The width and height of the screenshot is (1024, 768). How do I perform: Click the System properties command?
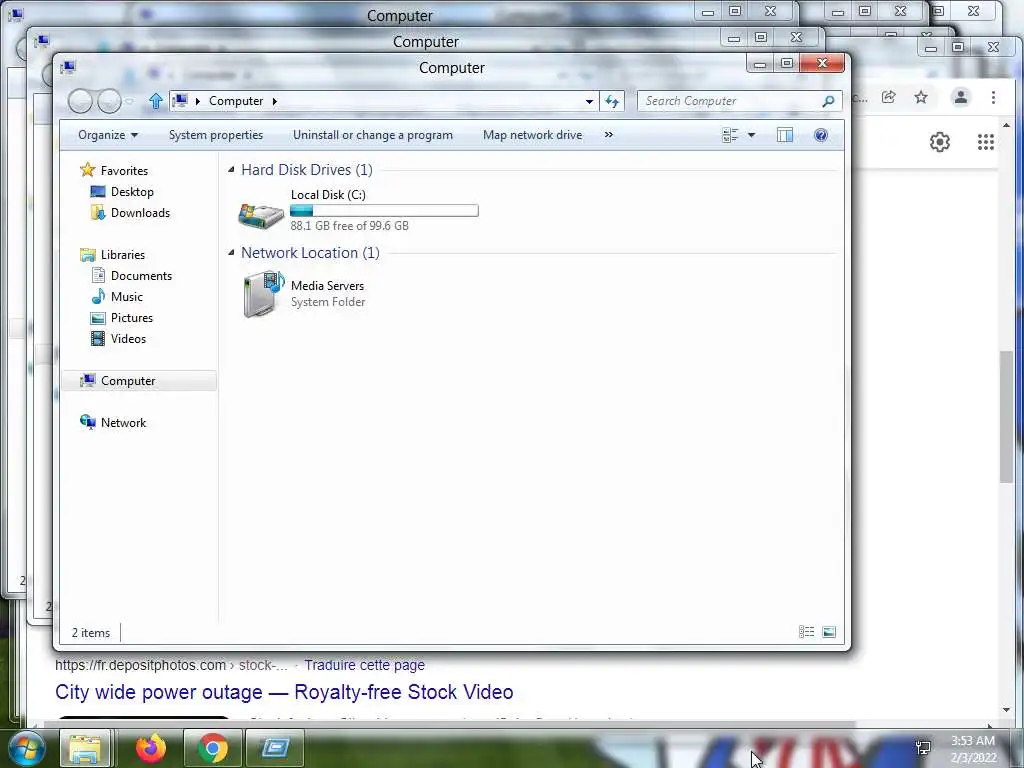click(x=216, y=135)
